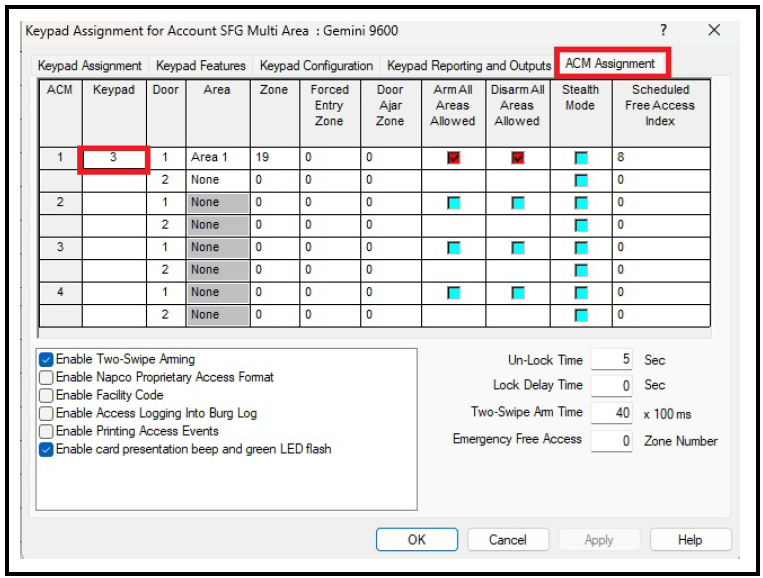This screenshot has width=763, height=578.
Task: Open Help for this dialog
Action: (x=690, y=540)
